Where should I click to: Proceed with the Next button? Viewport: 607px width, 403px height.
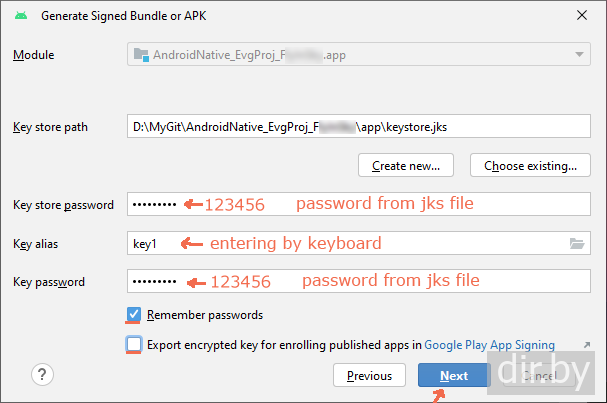(453, 376)
